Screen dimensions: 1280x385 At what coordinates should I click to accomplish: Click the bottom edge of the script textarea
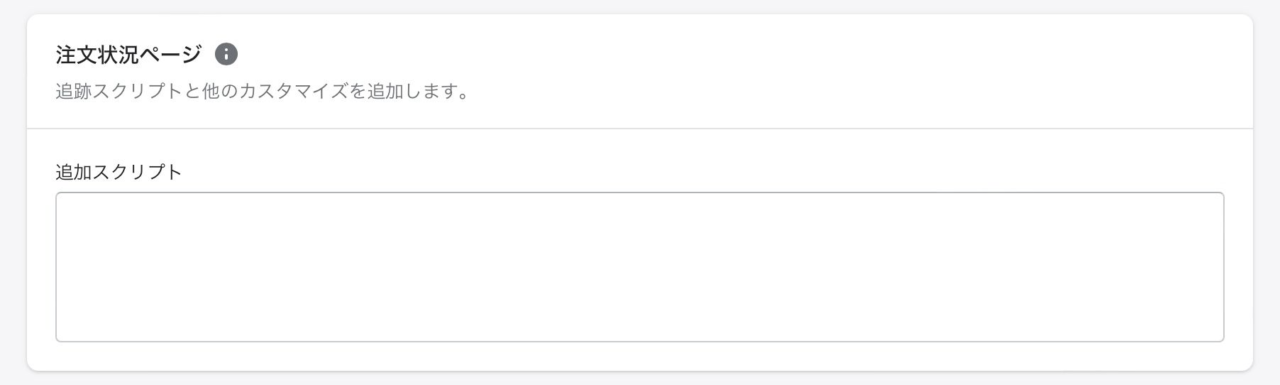click(x=640, y=341)
